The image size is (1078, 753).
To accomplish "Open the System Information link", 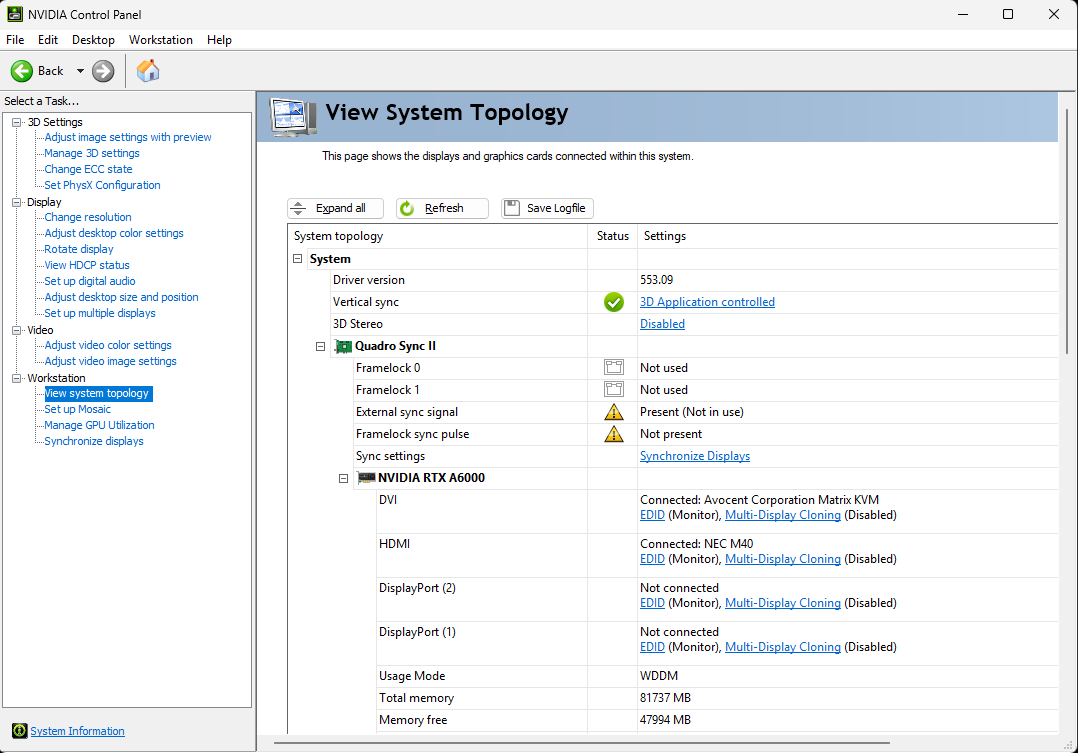I will [x=77, y=731].
